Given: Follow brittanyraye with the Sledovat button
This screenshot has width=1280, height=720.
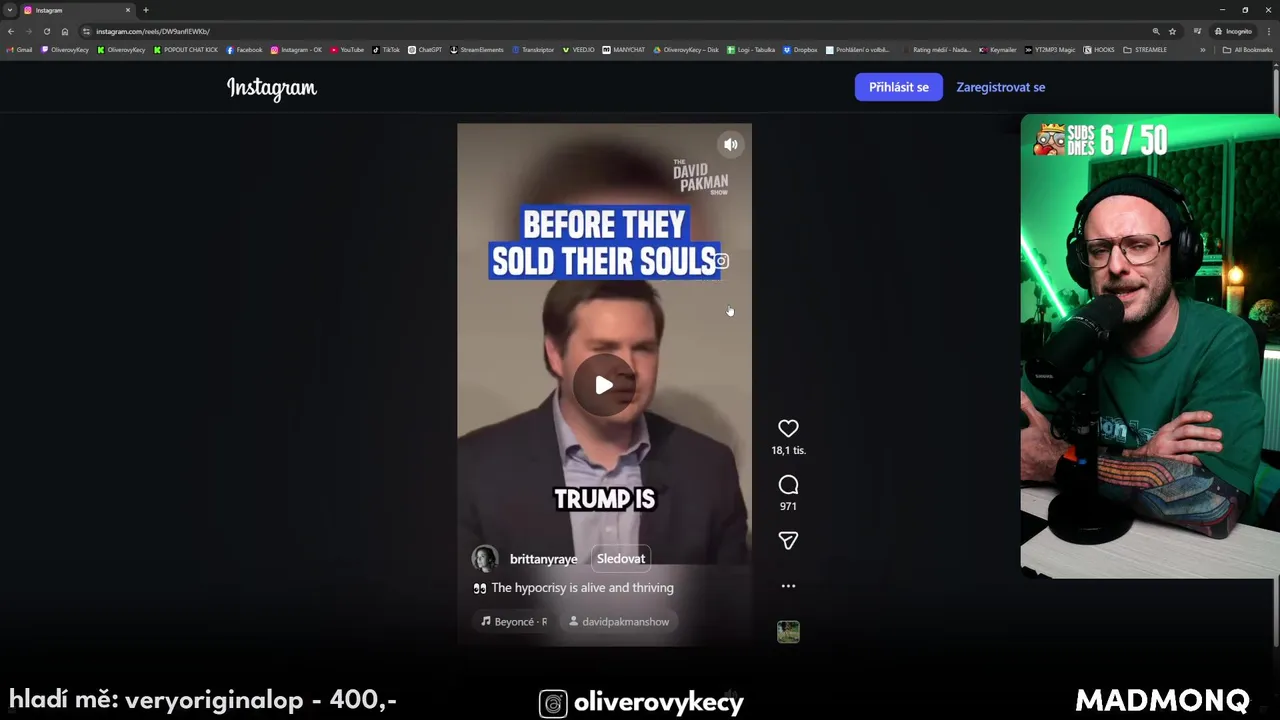Looking at the screenshot, I should (x=620, y=559).
